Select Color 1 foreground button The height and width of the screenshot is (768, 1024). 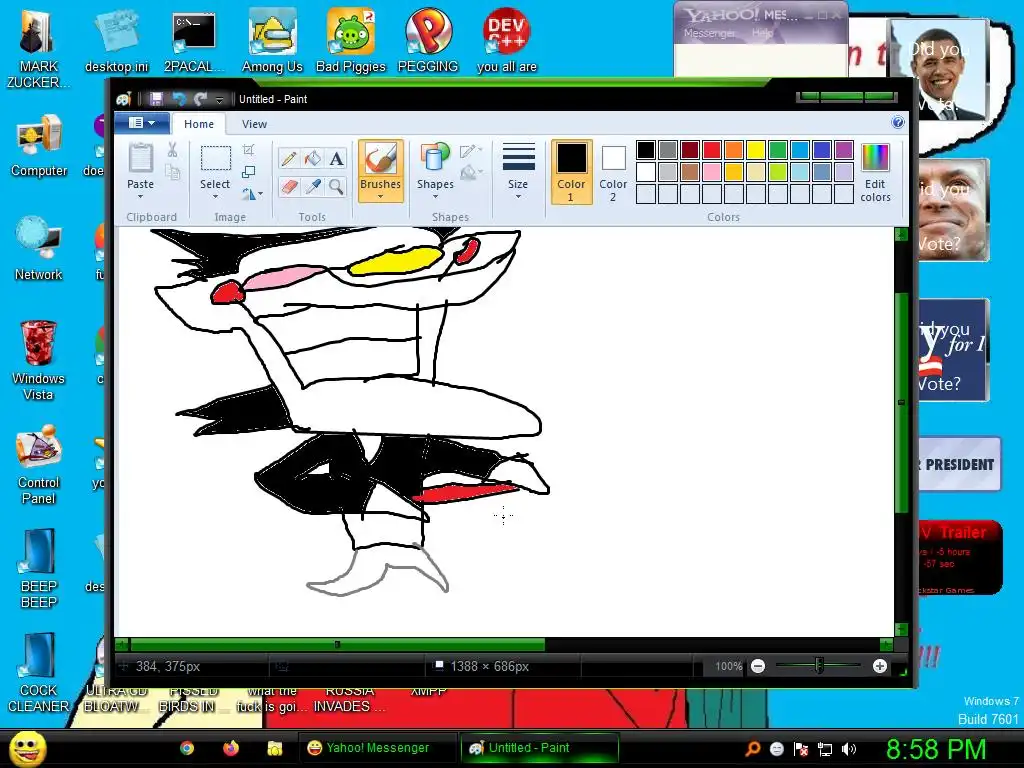pyautogui.click(x=571, y=172)
